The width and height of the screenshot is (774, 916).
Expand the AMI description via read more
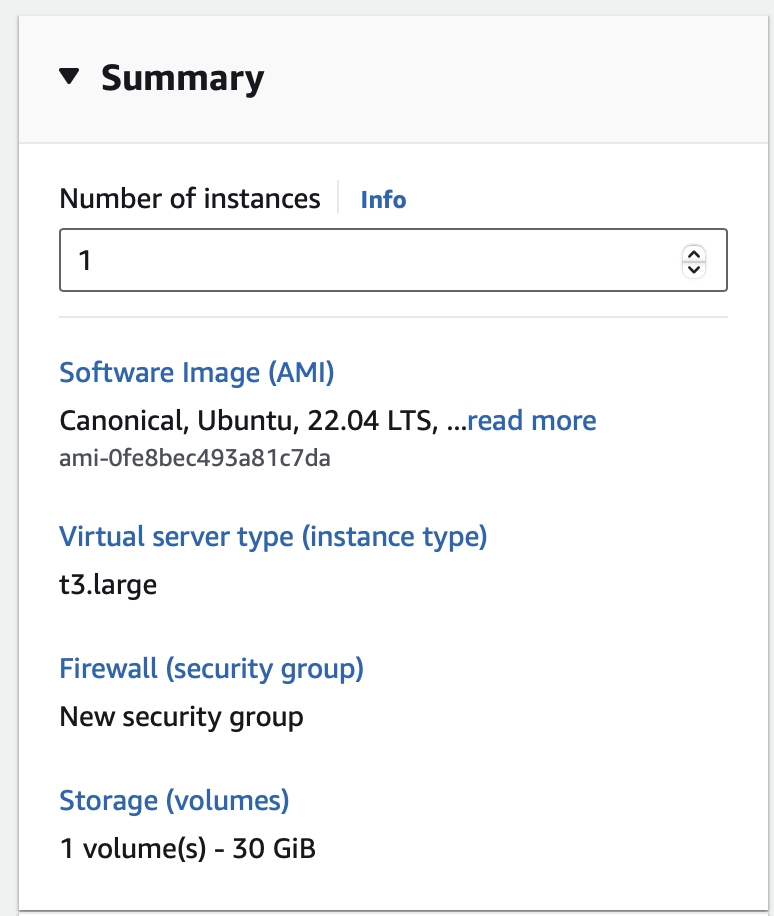(x=531, y=420)
